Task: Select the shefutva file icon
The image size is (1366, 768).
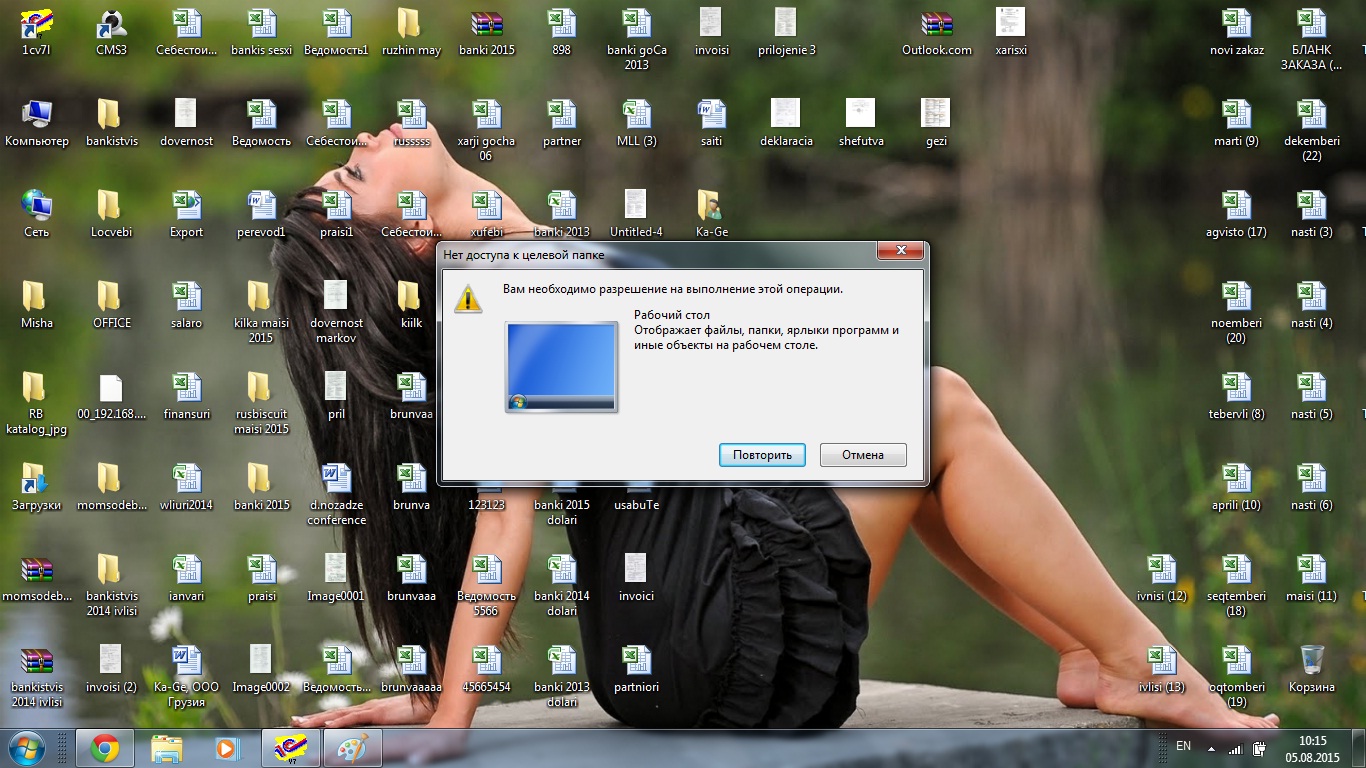Action: 861,123
